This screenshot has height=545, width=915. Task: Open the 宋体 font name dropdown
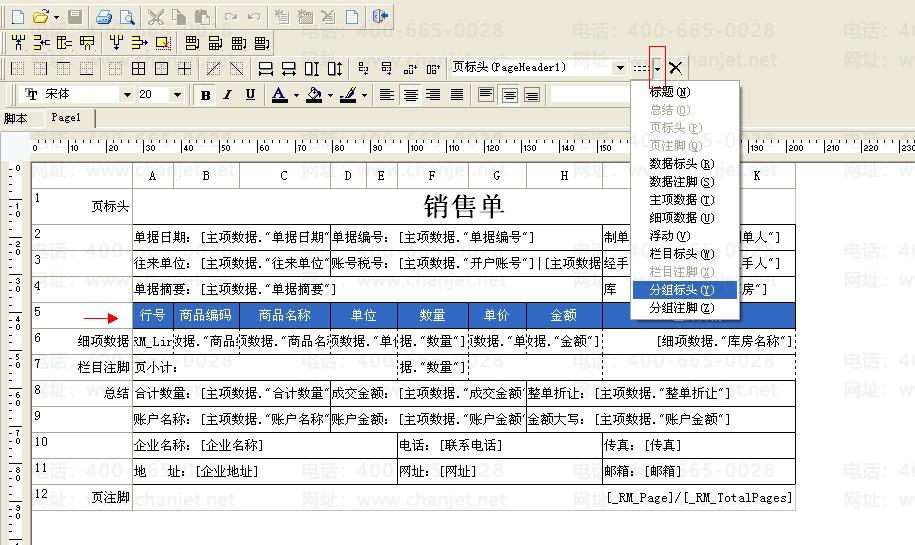pos(127,95)
